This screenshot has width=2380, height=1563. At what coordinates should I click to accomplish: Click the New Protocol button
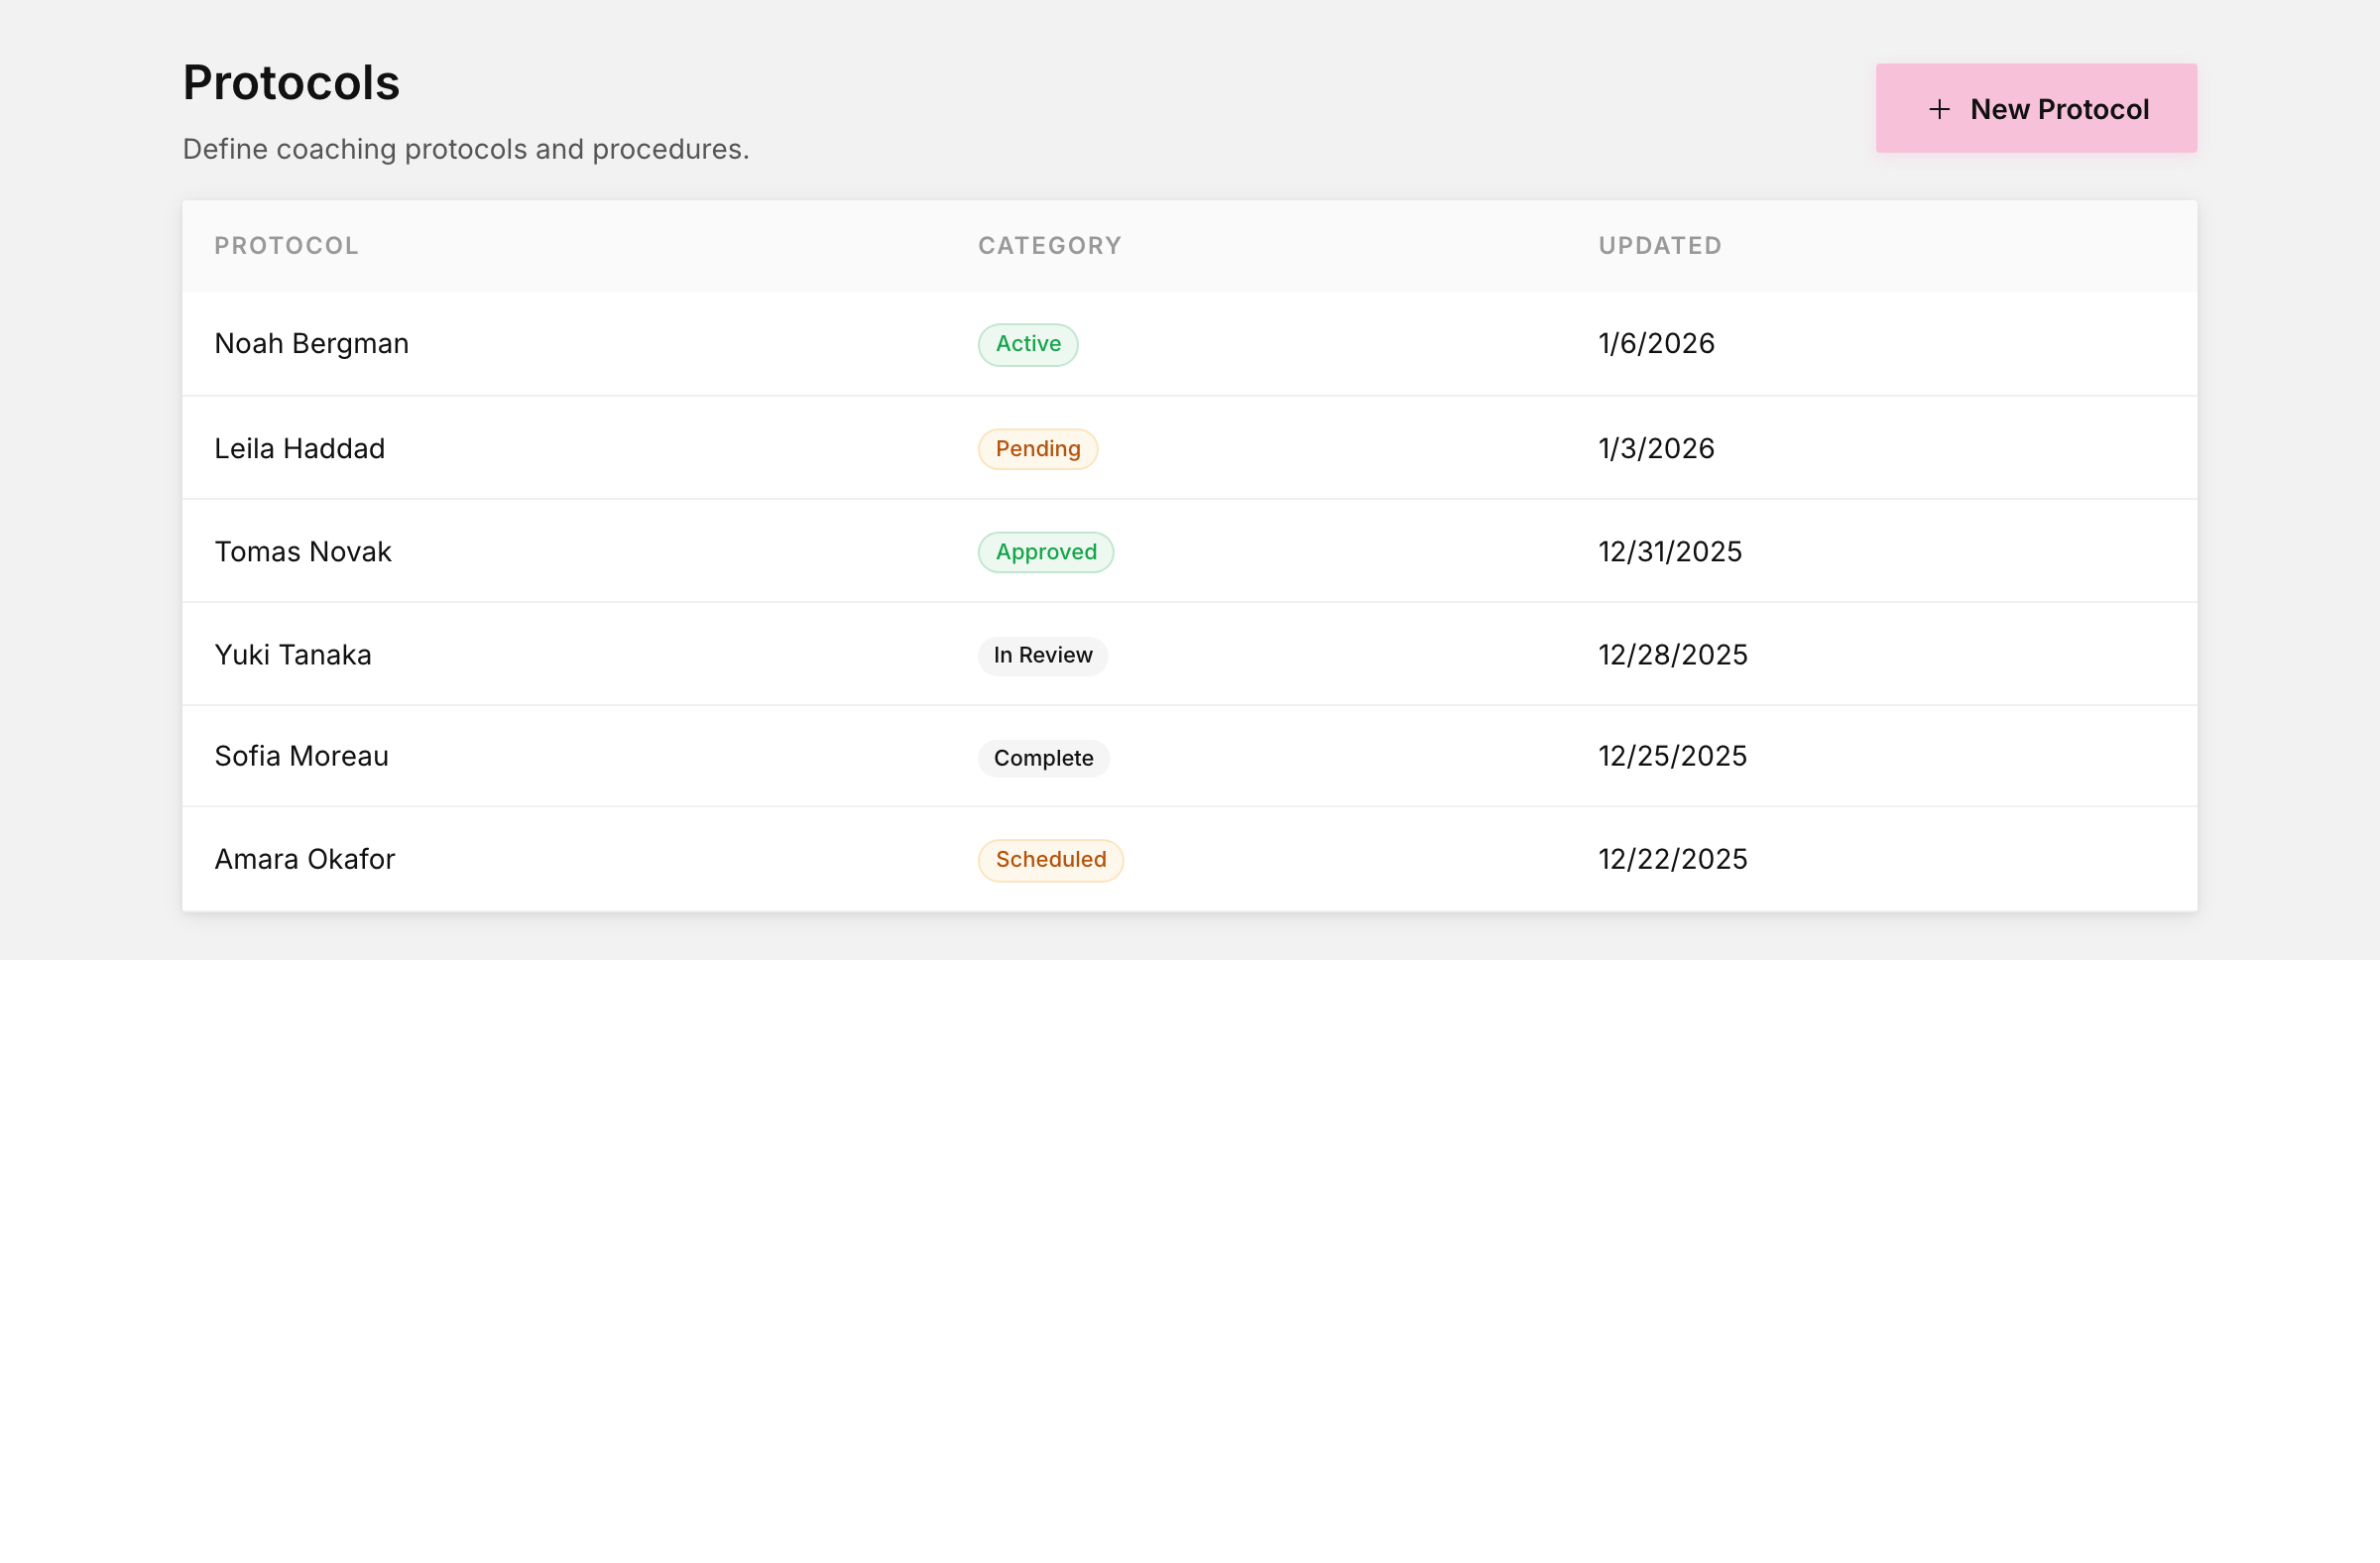tap(2035, 108)
